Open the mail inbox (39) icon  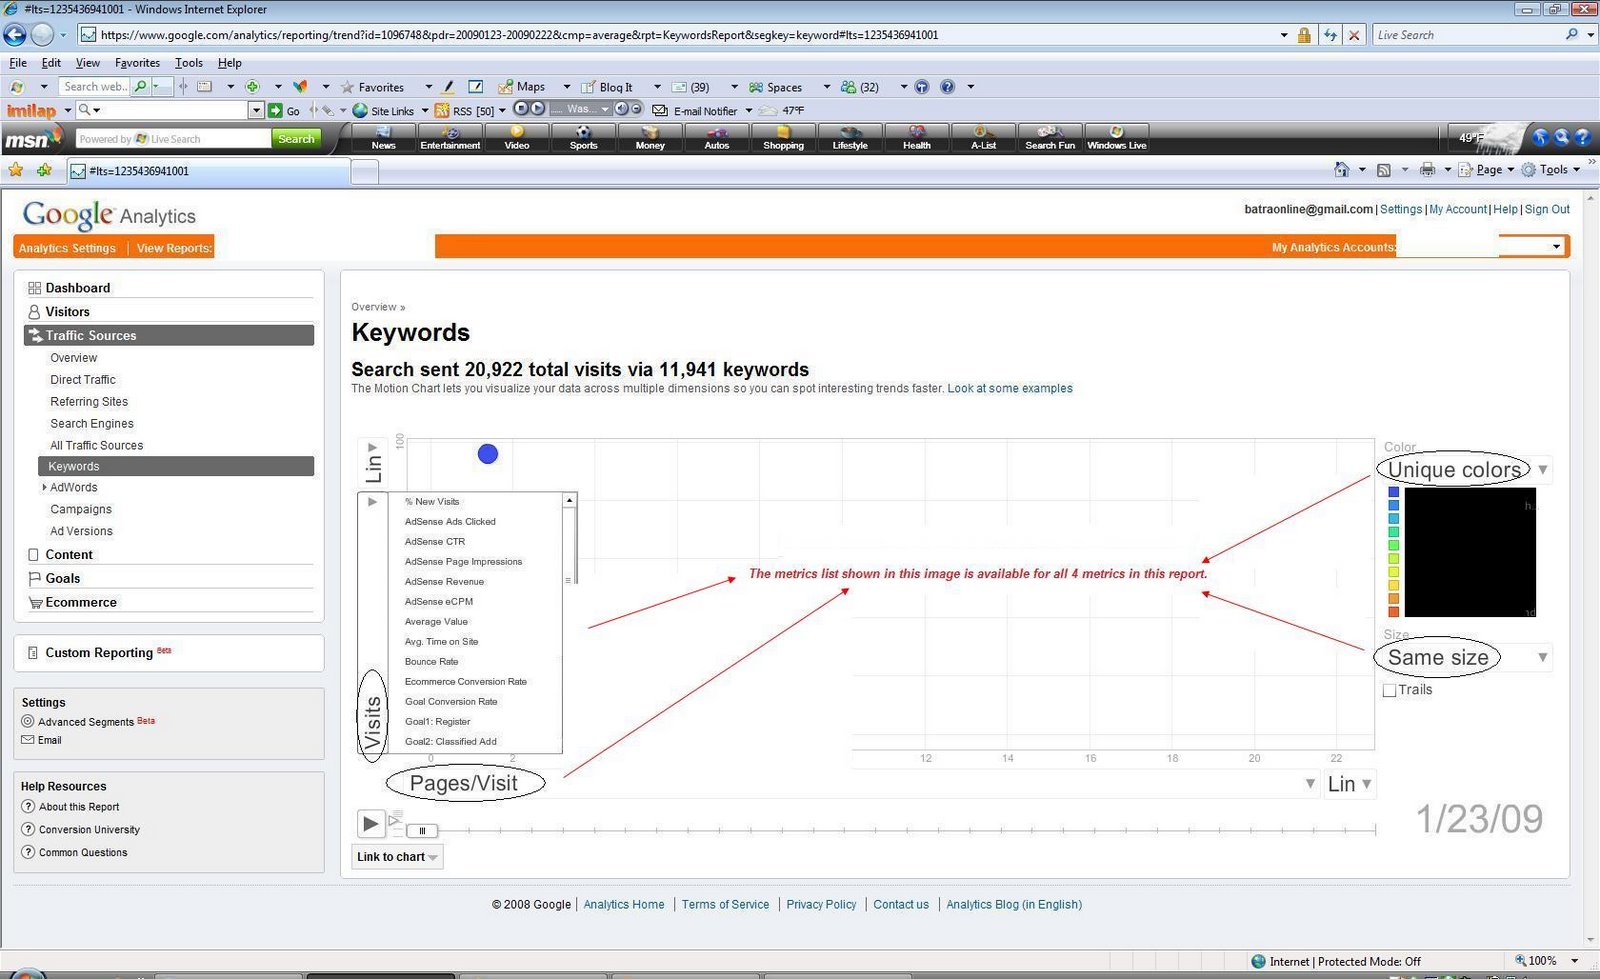click(x=690, y=87)
